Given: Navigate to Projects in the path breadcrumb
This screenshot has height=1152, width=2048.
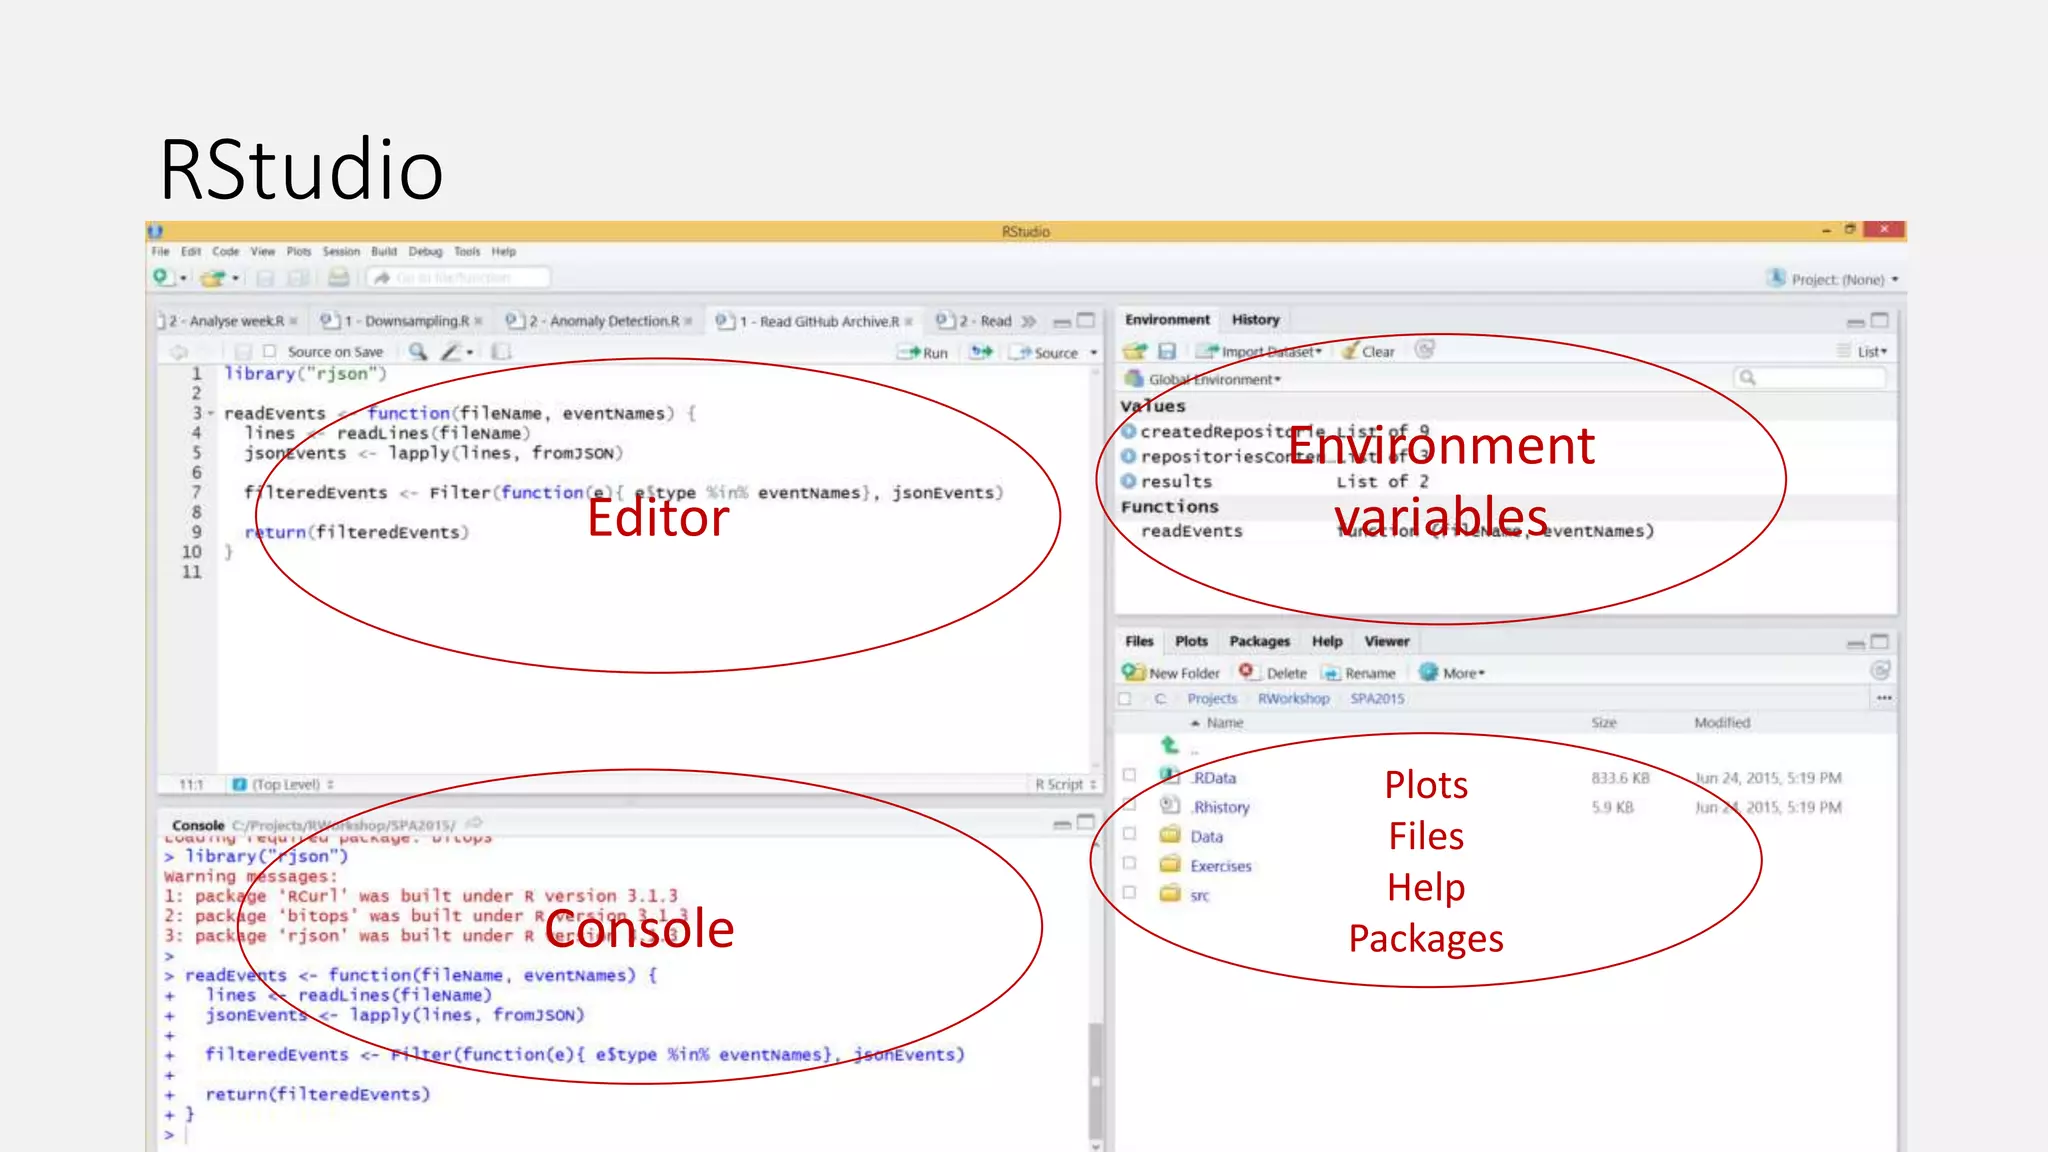Looking at the screenshot, I should coord(1212,698).
